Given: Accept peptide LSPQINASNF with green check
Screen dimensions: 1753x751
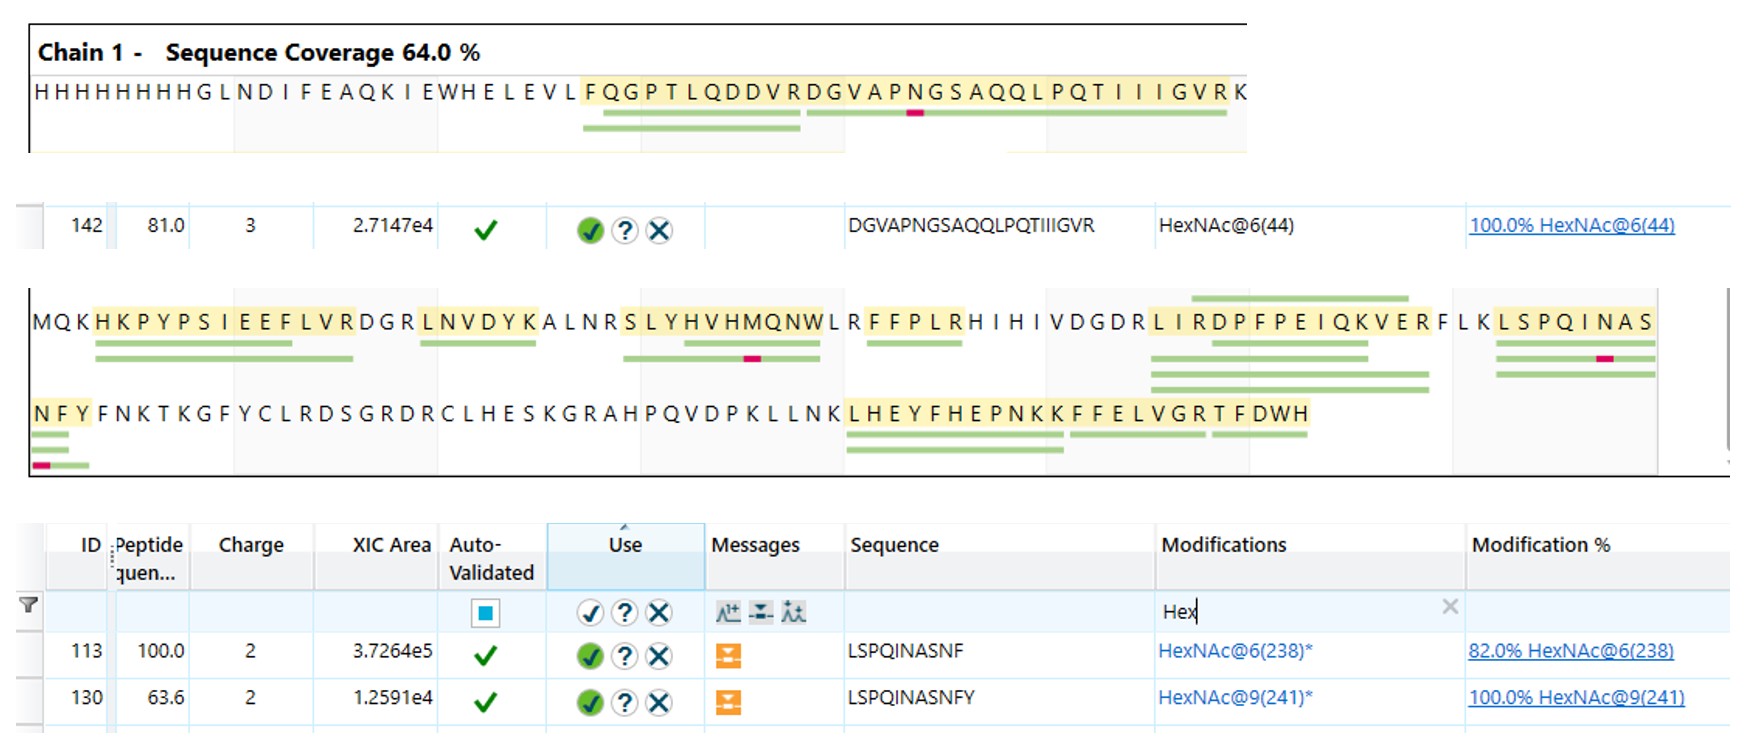Looking at the screenshot, I should pos(590,656).
